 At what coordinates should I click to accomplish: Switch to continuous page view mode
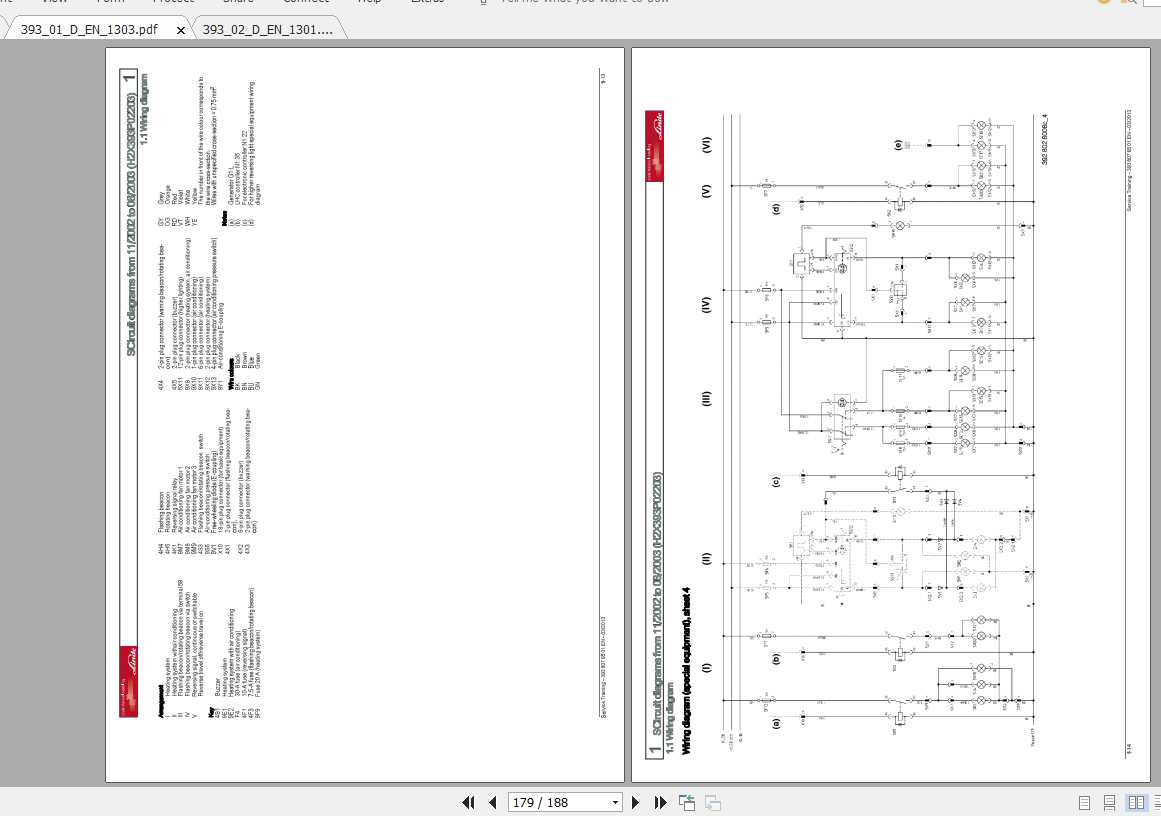point(1110,803)
